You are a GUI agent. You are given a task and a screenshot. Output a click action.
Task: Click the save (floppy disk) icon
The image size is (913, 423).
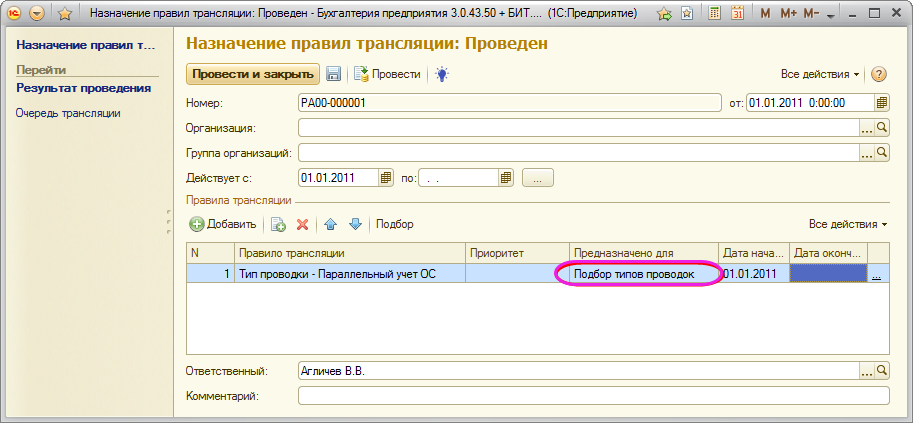334,75
